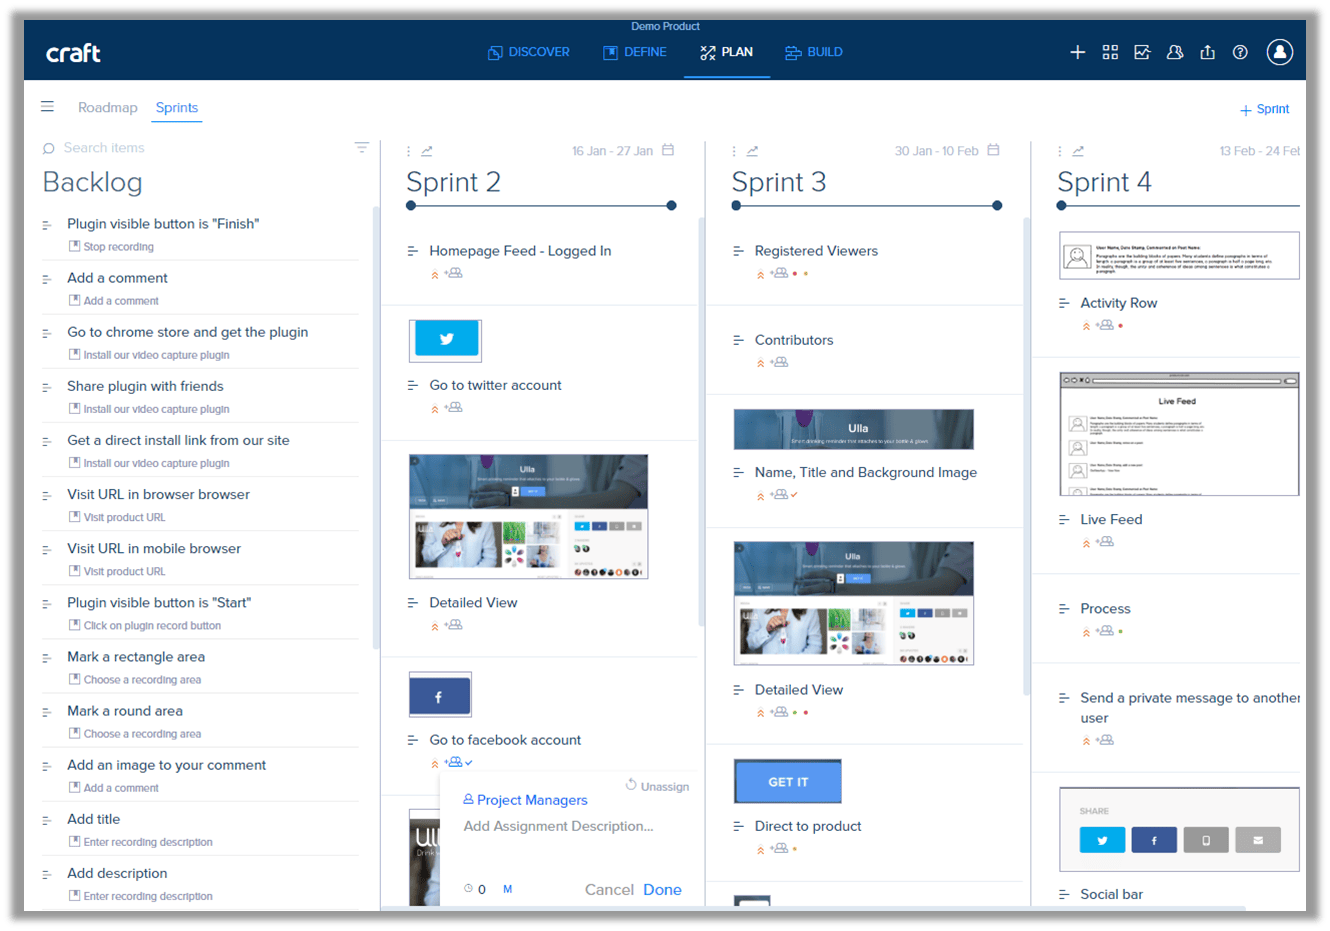1330x931 pixels.
Task: Select the M size in assignment popup
Action: 507,889
